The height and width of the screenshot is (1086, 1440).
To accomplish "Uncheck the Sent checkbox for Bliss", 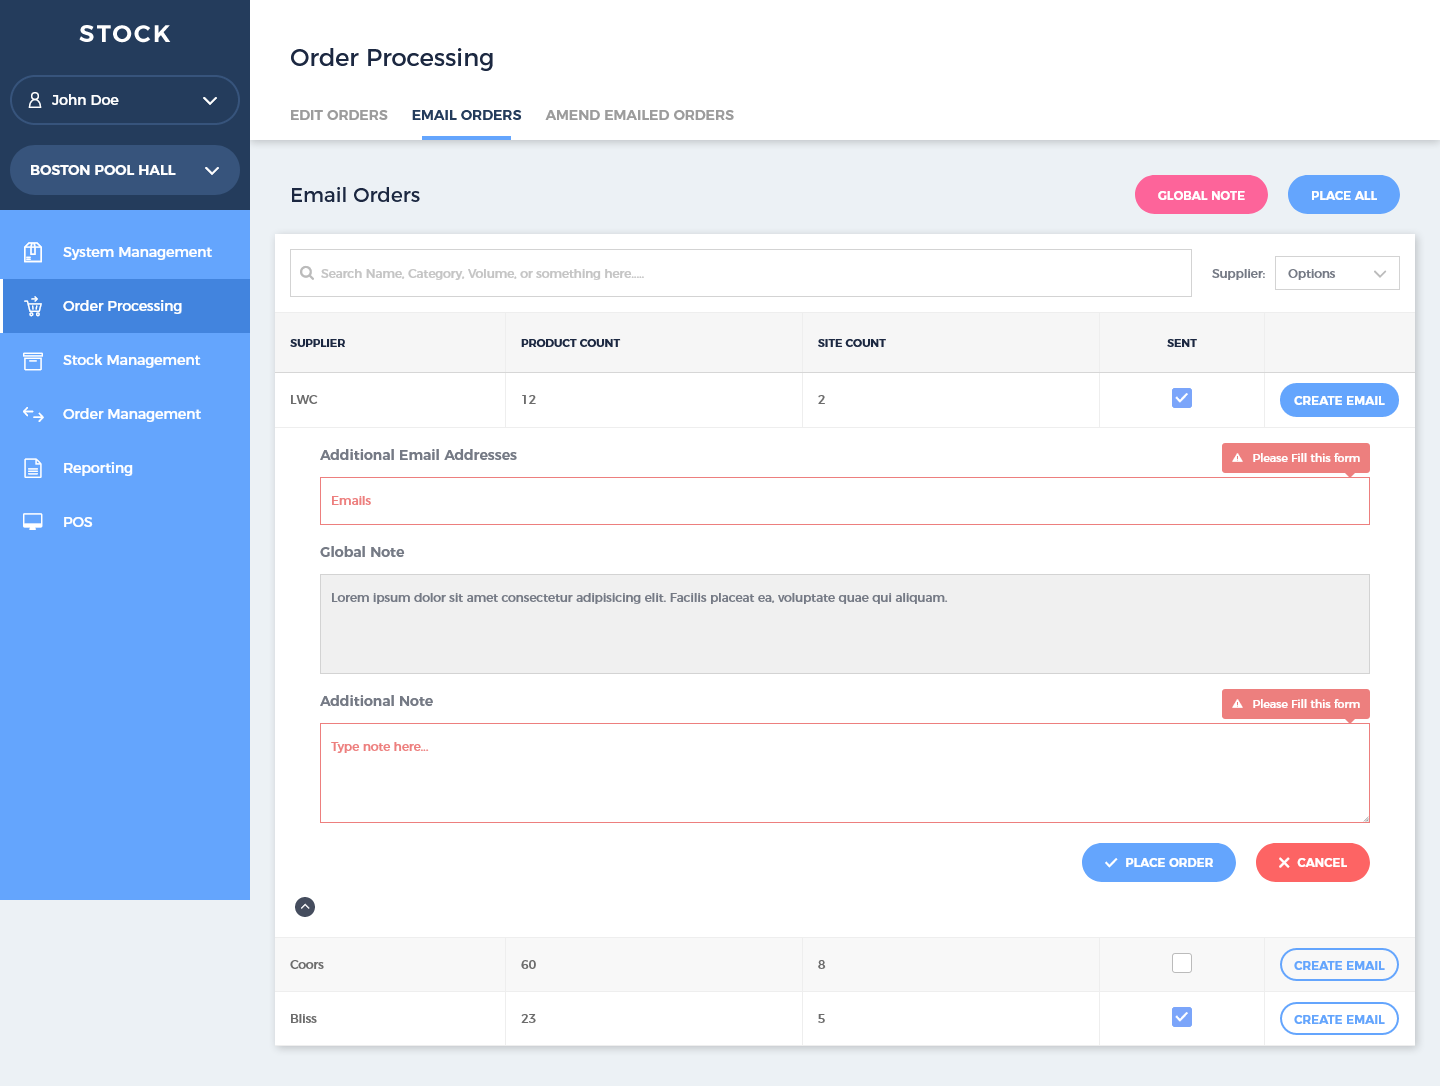I will pos(1181,1017).
